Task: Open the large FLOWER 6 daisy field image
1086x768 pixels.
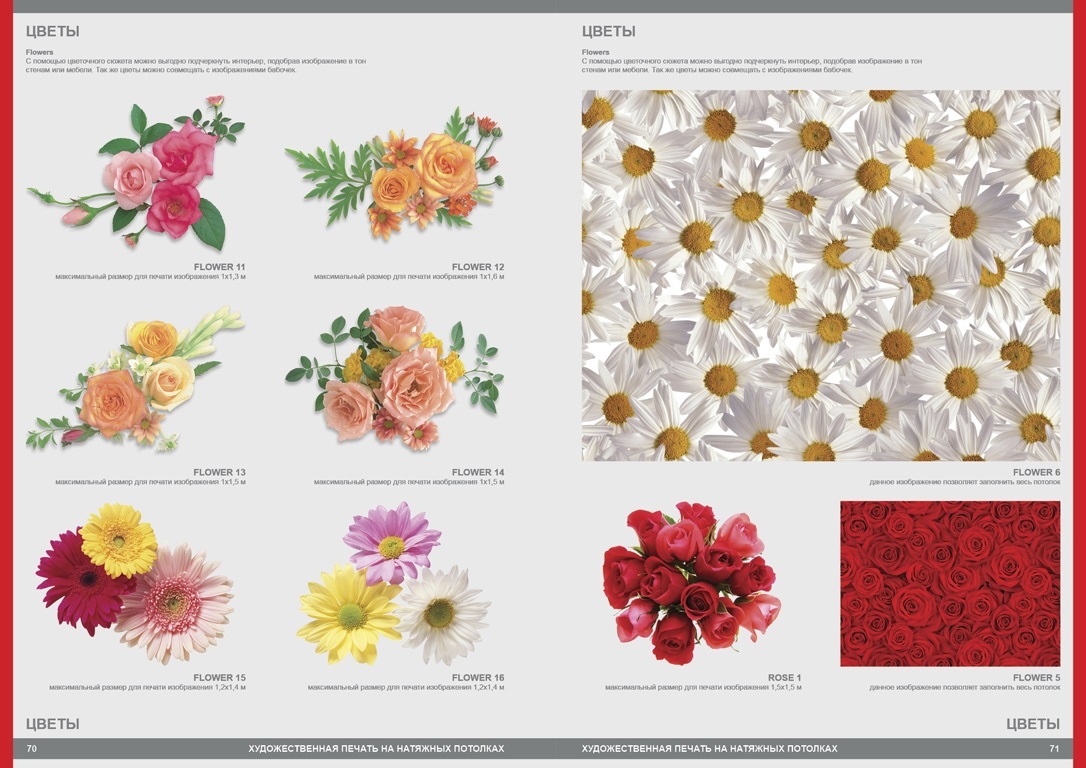Action: tap(820, 275)
